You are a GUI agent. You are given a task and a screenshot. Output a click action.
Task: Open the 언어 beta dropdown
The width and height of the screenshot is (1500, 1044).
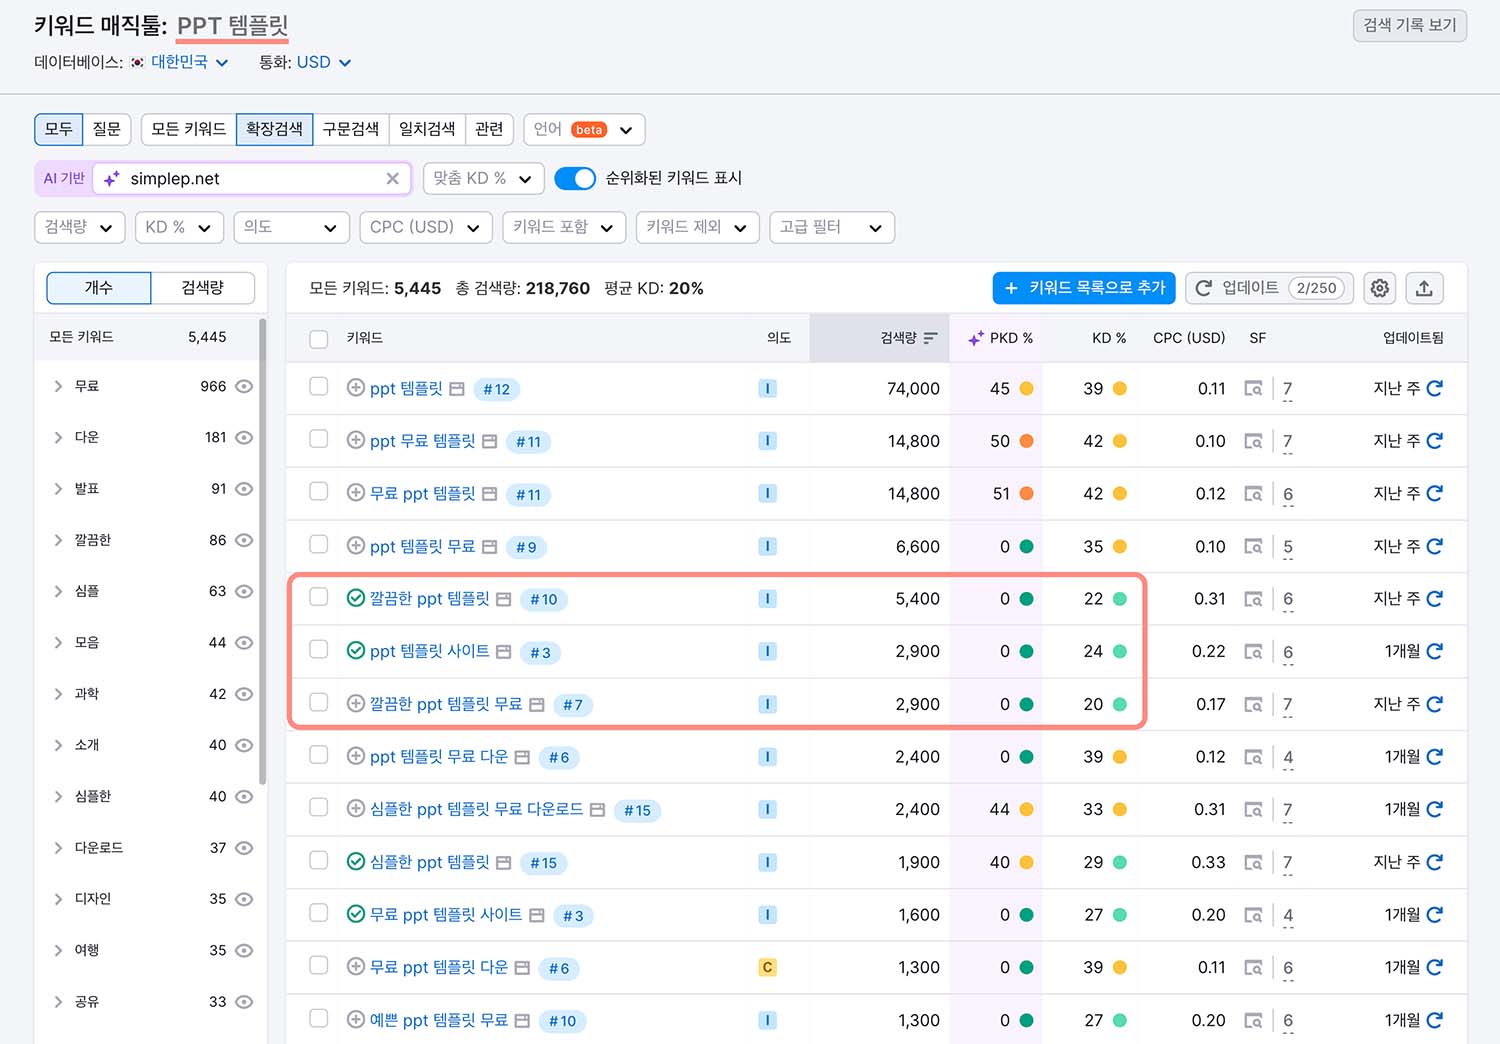pyautogui.click(x=584, y=129)
